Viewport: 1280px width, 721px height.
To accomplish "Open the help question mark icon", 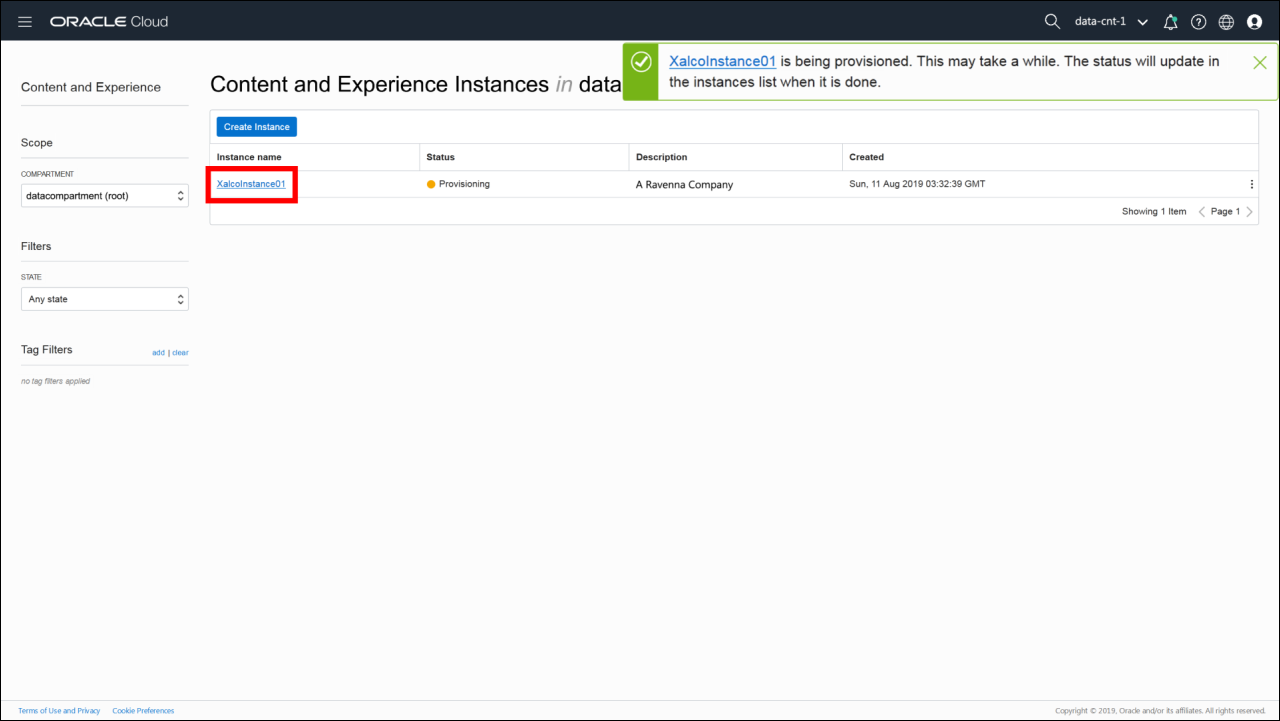I will tap(1199, 22).
